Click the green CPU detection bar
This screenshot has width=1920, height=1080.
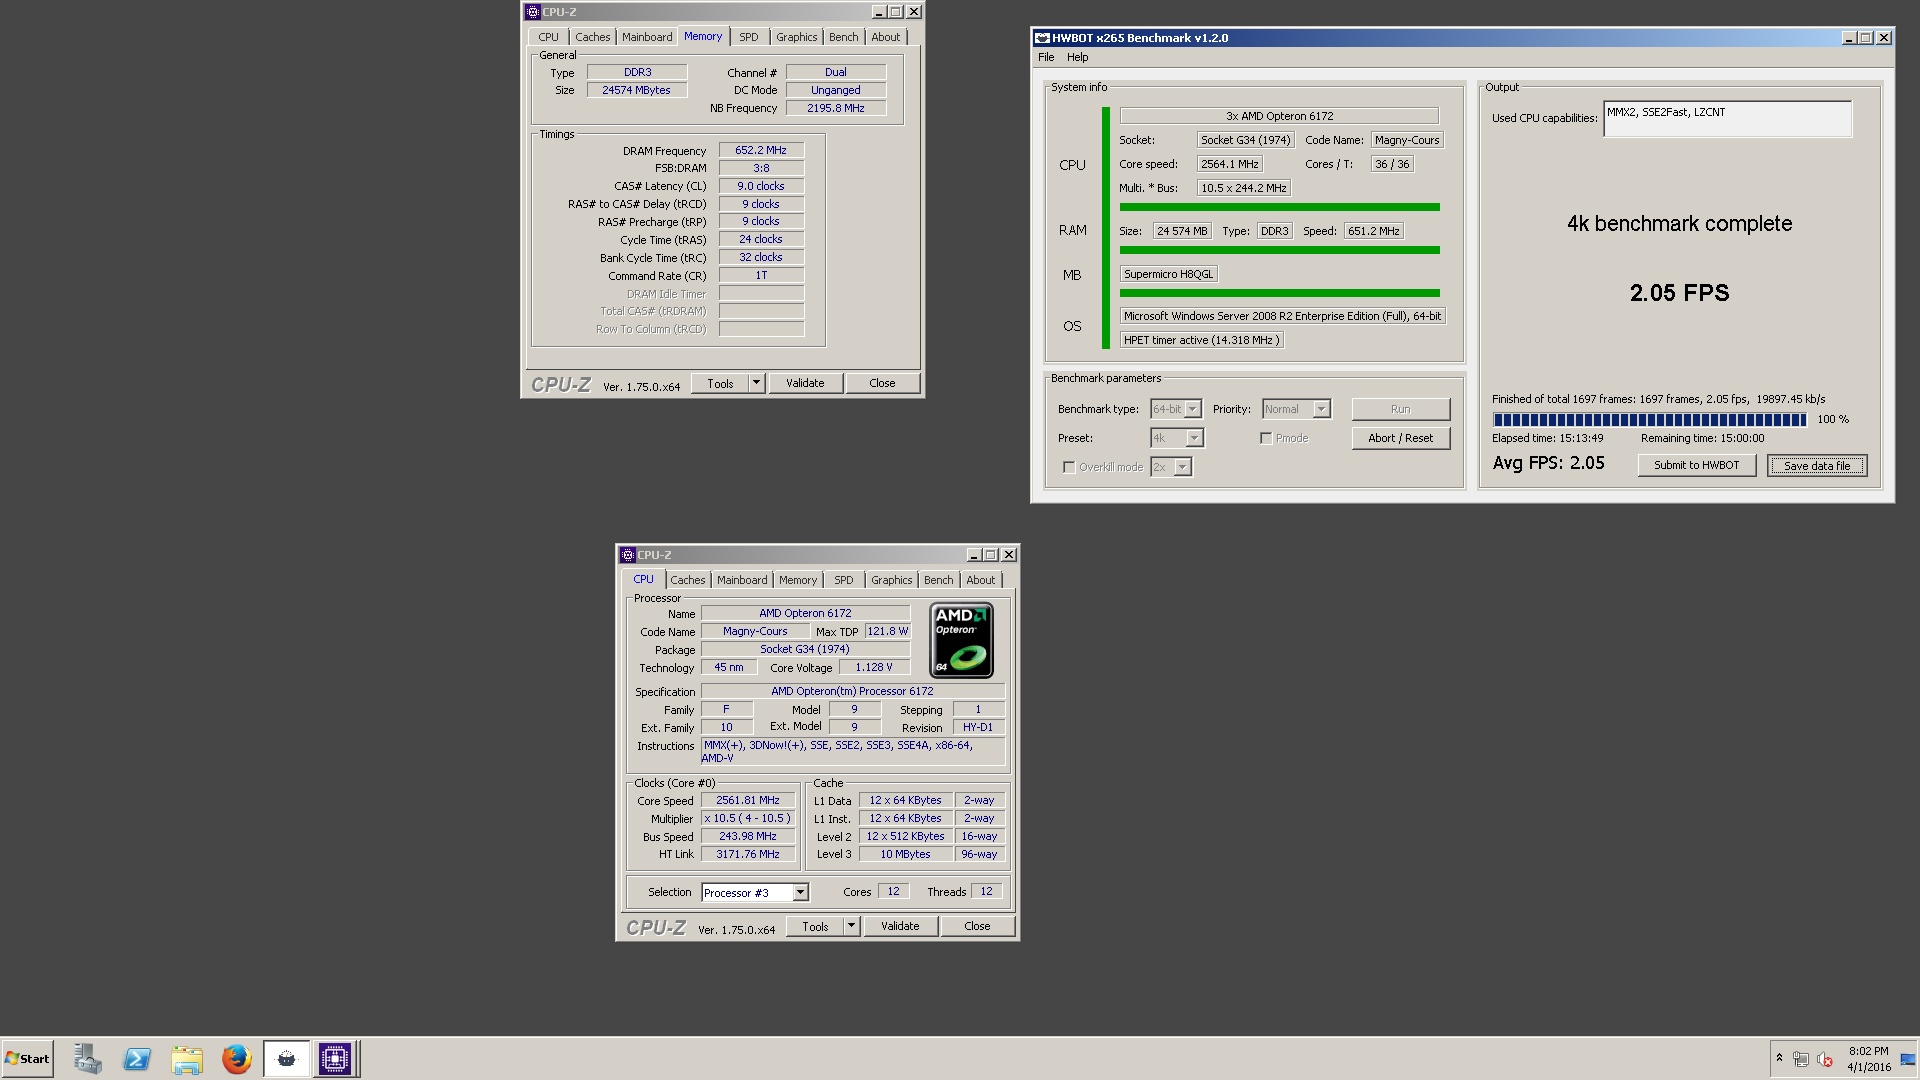pyautogui.click(x=1279, y=207)
